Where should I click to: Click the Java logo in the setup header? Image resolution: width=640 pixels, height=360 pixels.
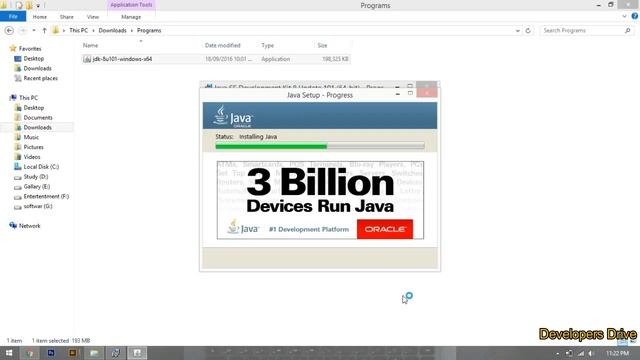(x=233, y=116)
